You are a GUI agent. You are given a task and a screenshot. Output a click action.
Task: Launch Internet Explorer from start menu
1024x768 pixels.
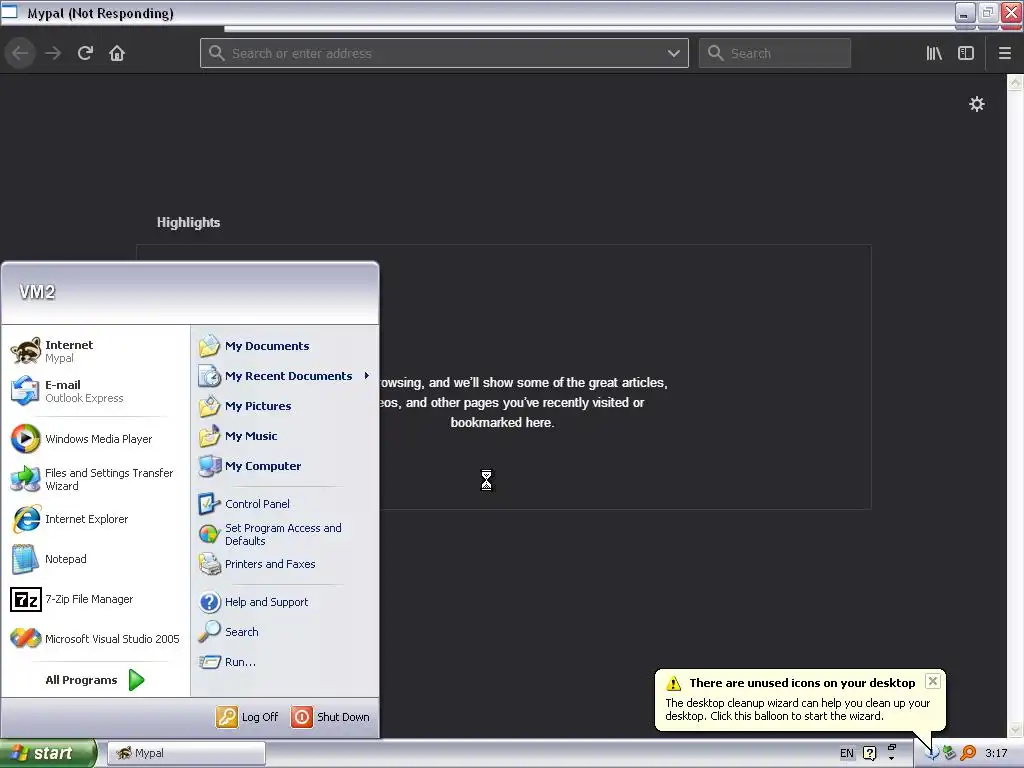click(x=95, y=519)
